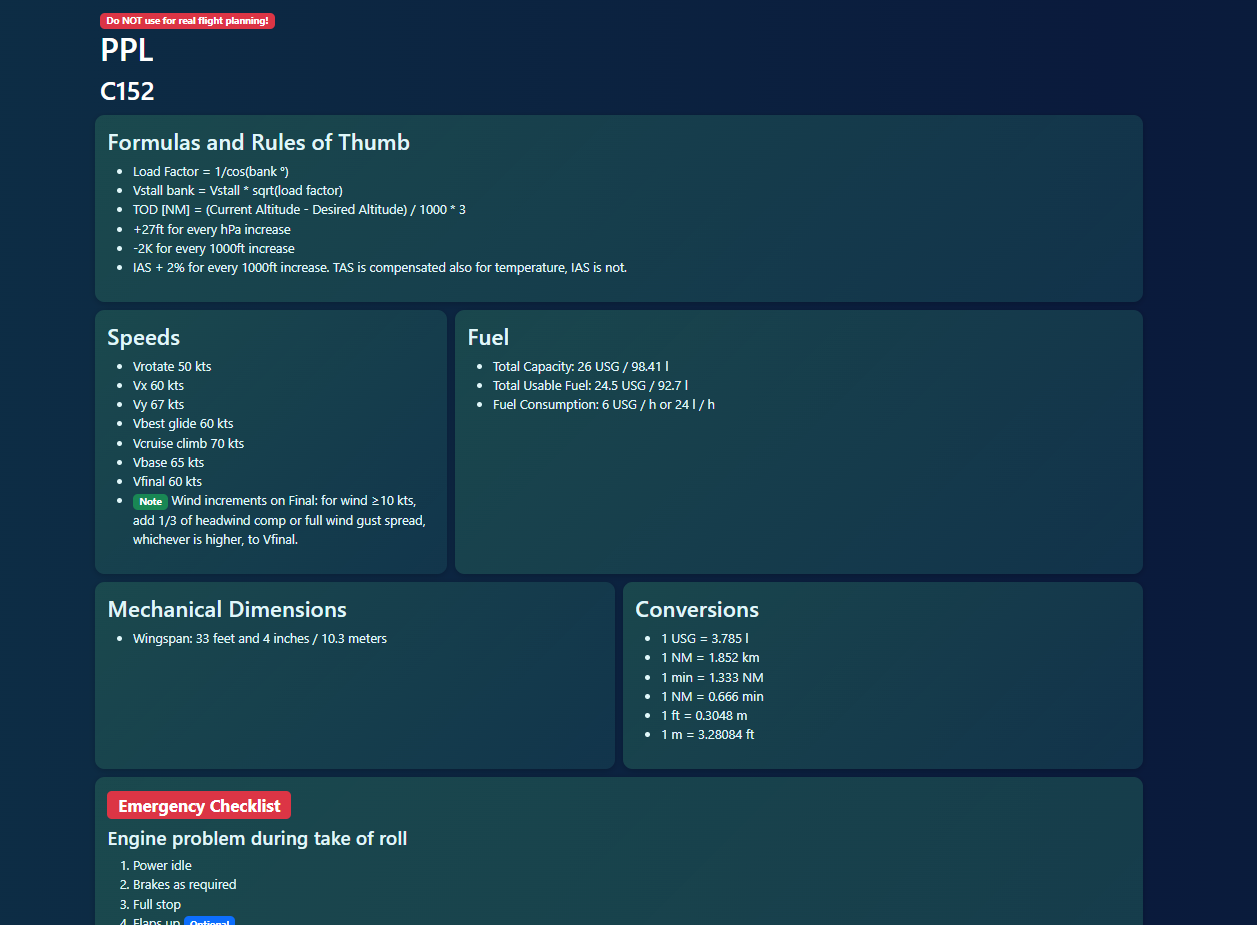The image size is (1257, 925).
Task: Click the TOD [NM] formula list item
Action: pyautogui.click(x=299, y=210)
